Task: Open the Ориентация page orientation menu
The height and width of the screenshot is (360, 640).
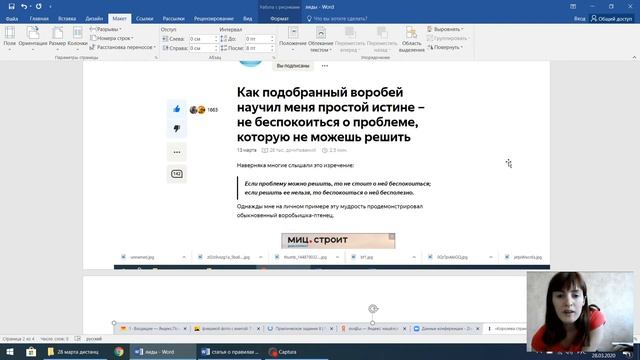Action: pos(33,39)
